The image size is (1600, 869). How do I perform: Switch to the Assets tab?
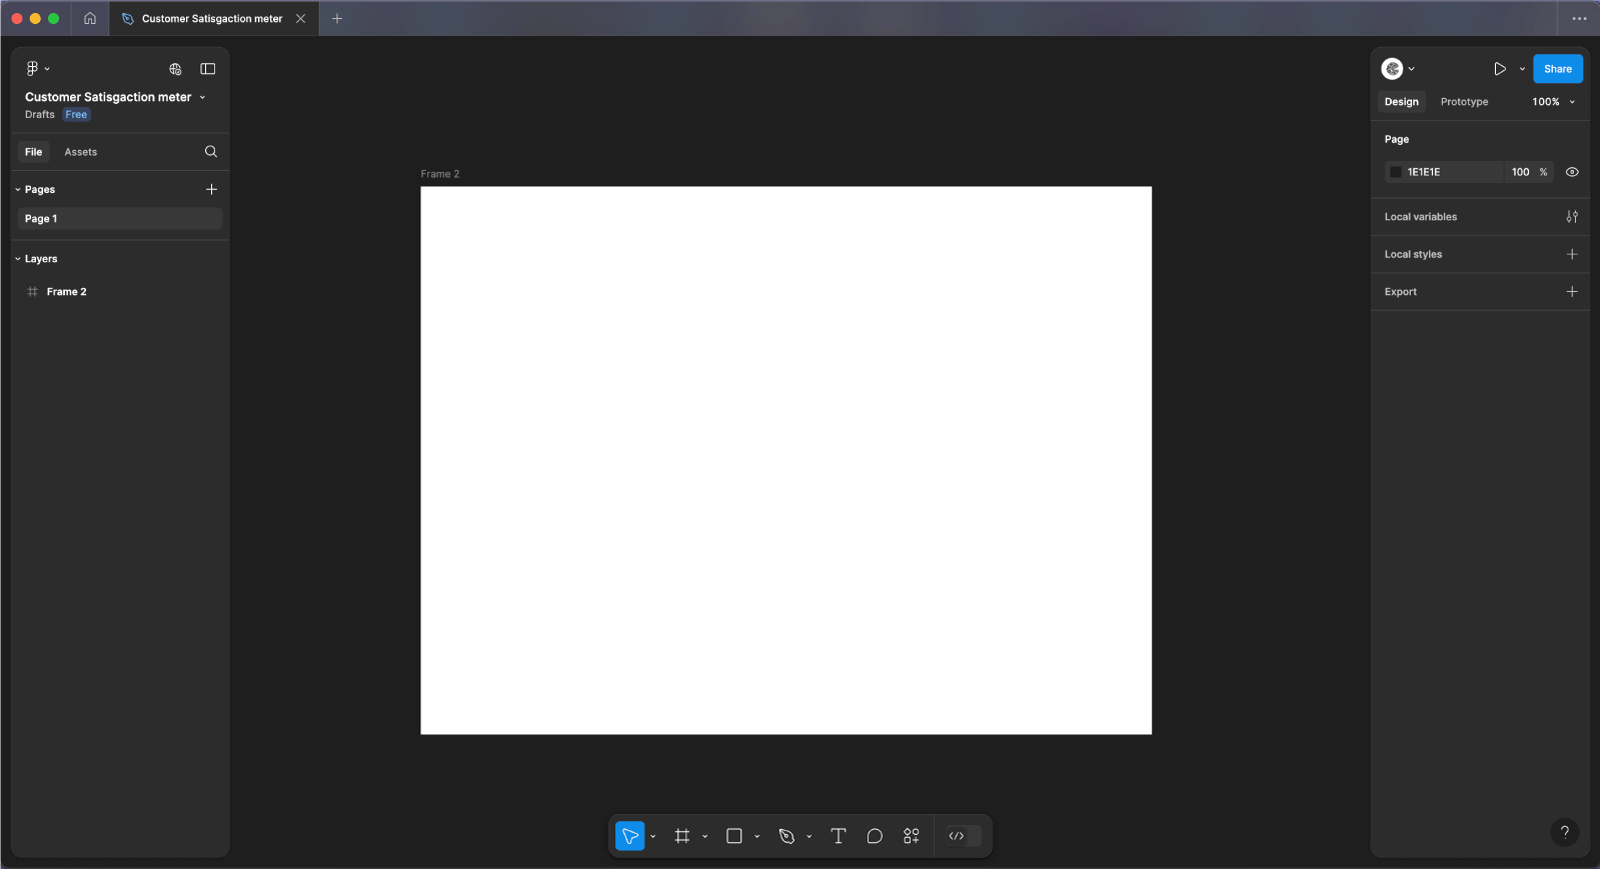click(x=80, y=152)
